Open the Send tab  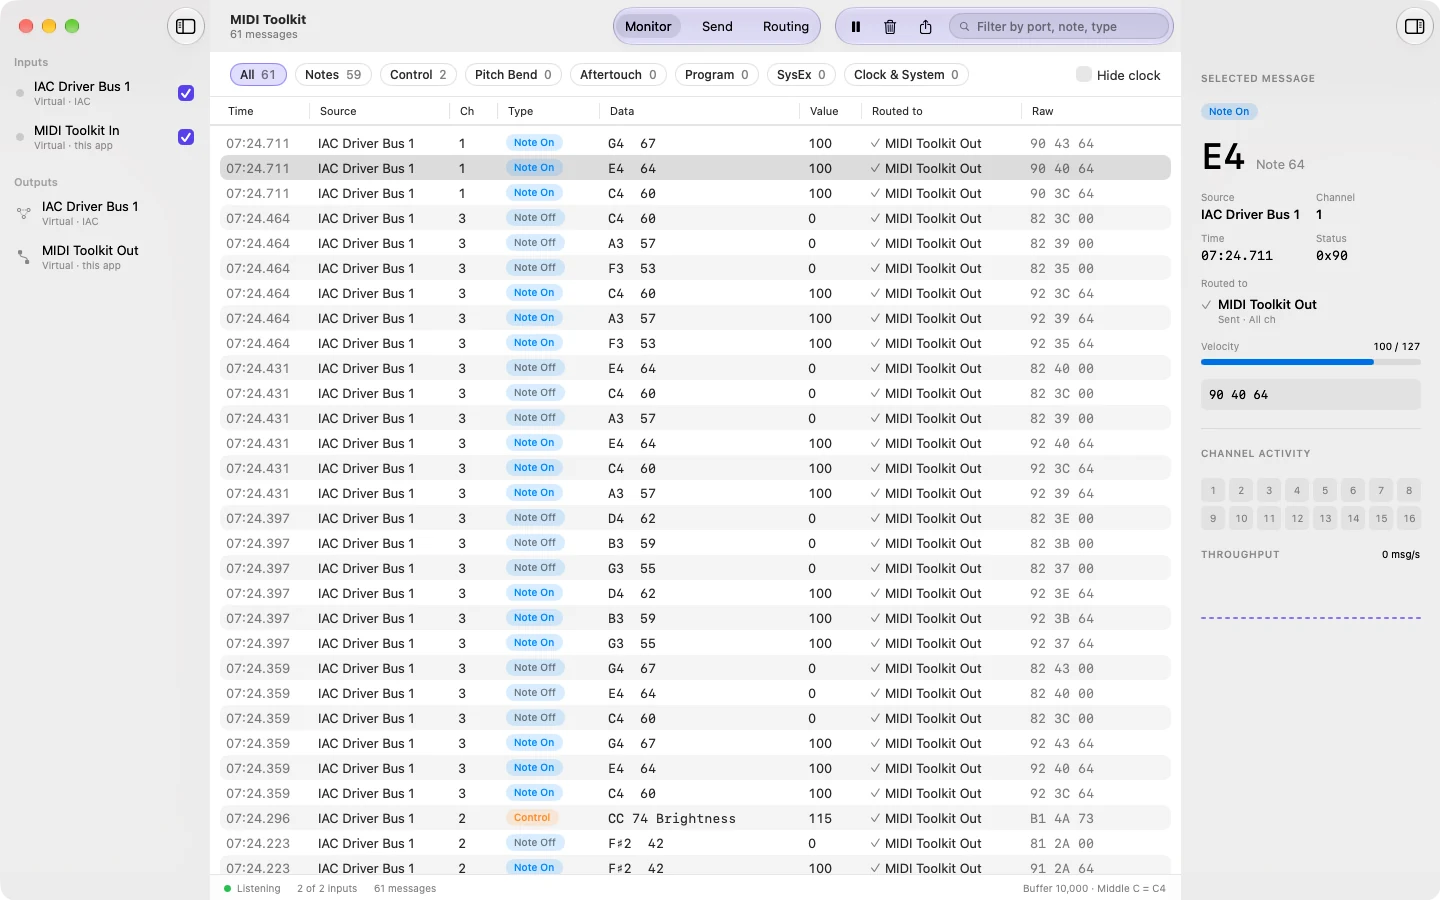[x=717, y=27]
